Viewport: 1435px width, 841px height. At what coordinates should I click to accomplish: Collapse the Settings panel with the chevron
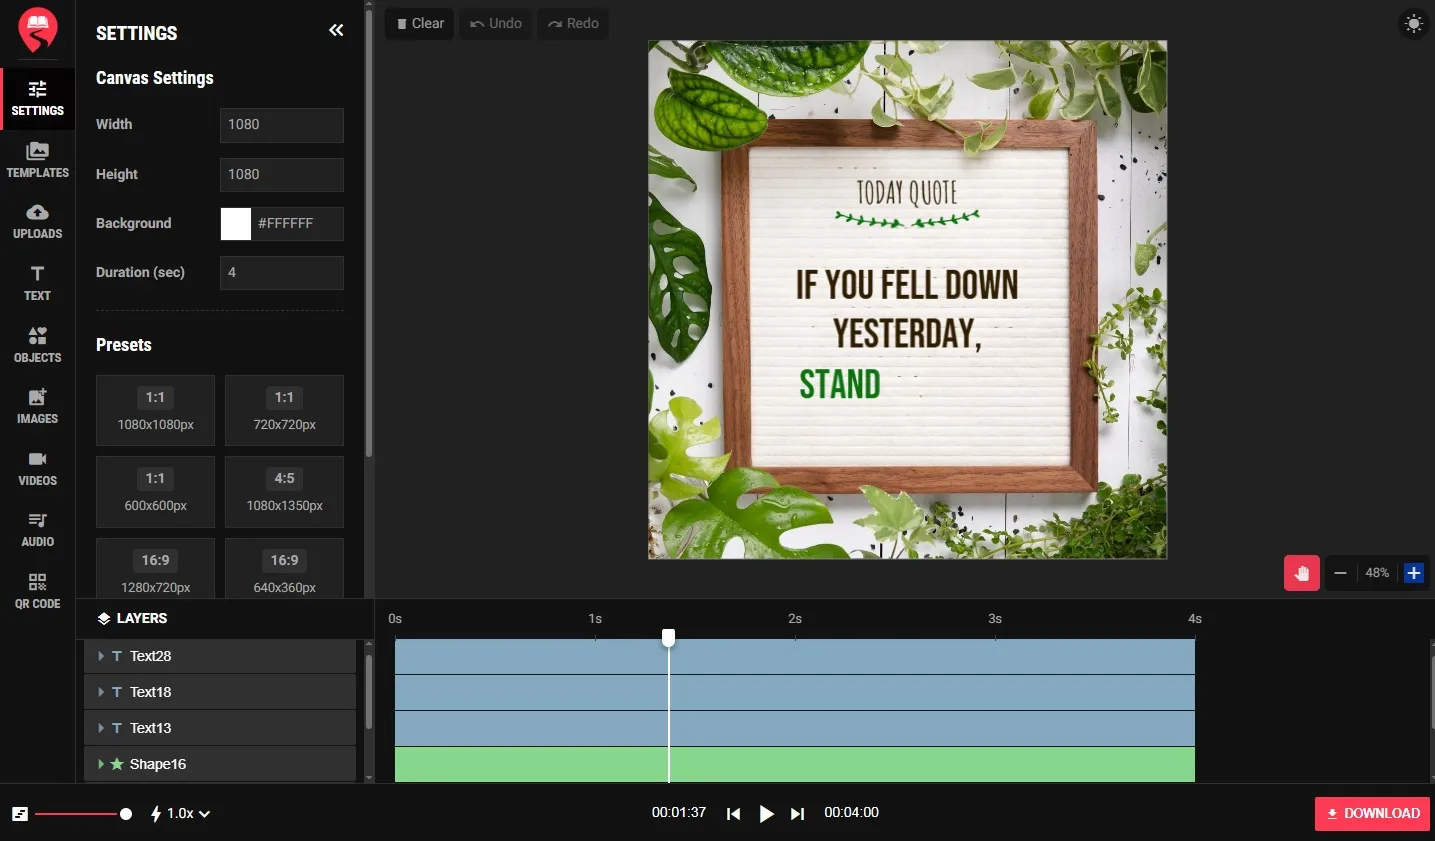point(336,30)
